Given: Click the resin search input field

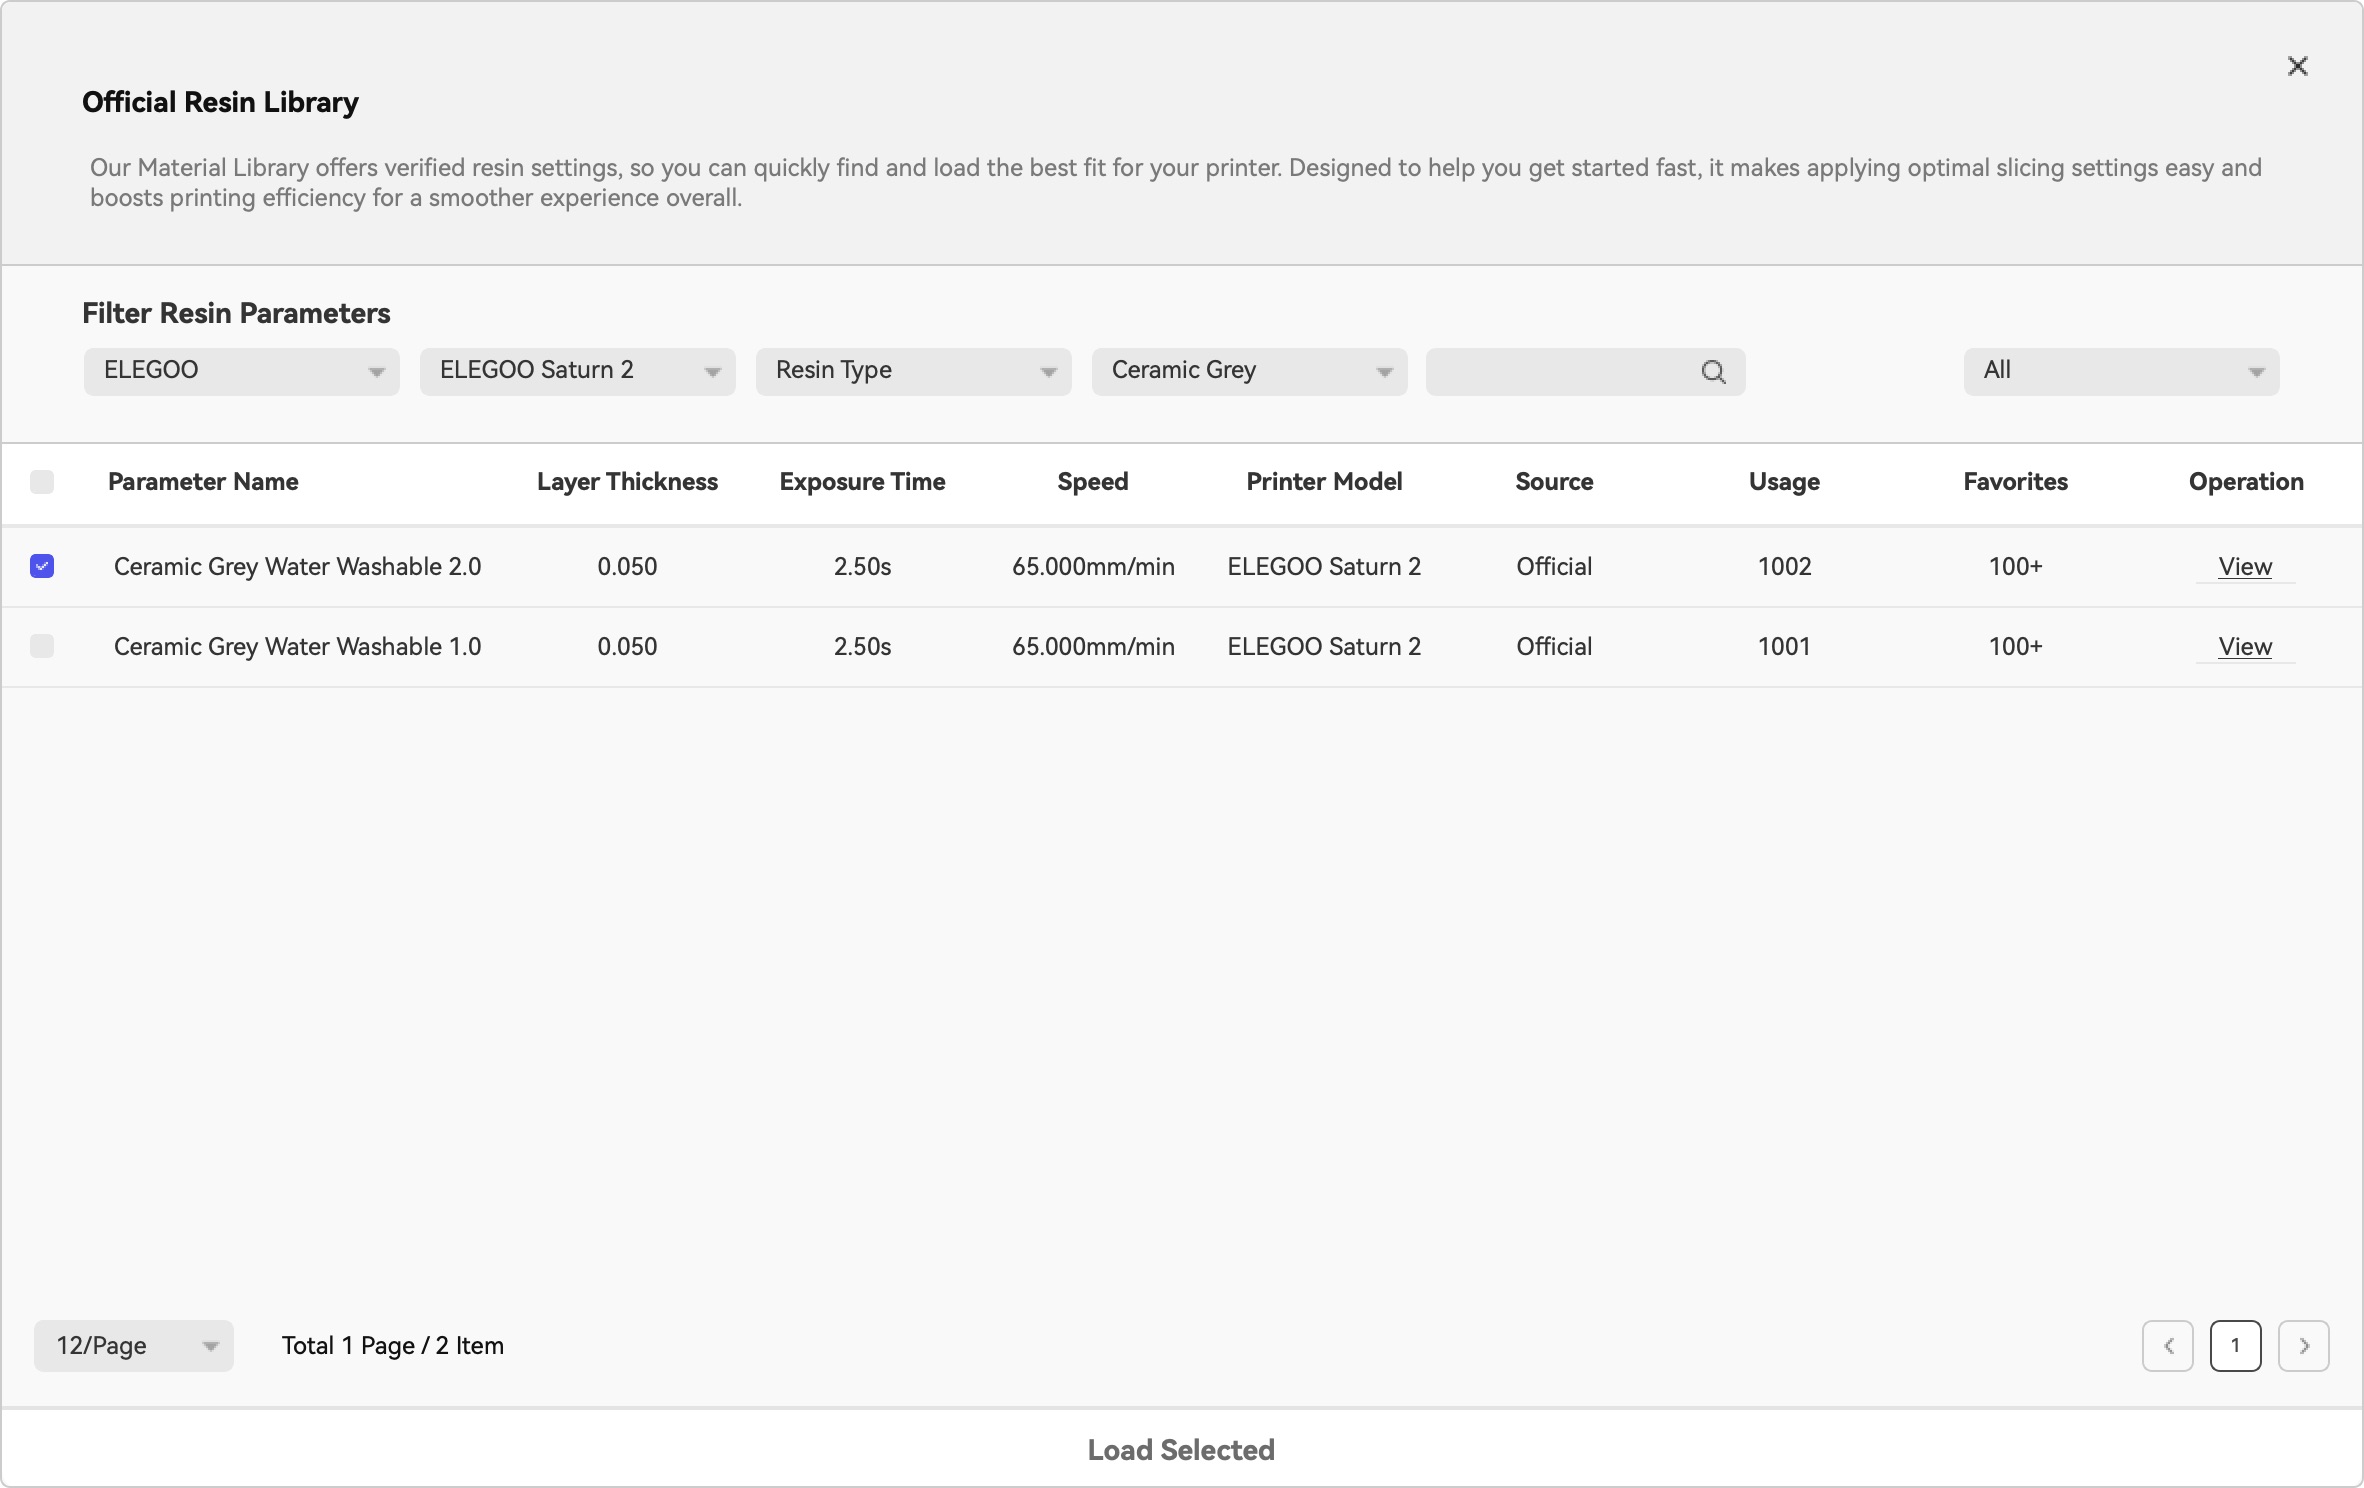Looking at the screenshot, I should point(1560,372).
